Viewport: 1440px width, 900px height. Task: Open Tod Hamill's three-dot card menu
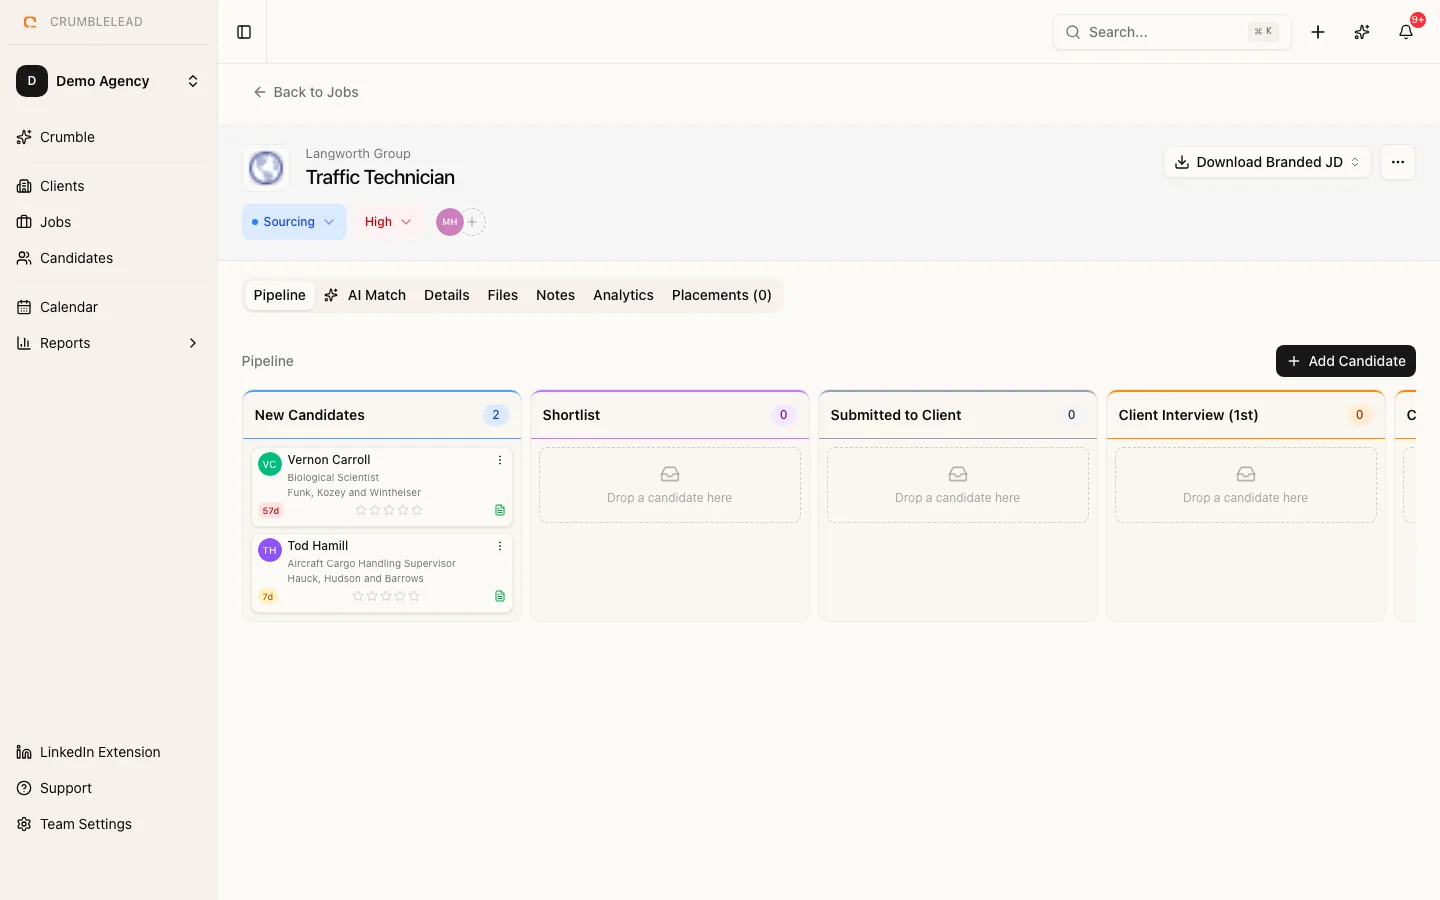pyautogui.click(x=500, y=546)
